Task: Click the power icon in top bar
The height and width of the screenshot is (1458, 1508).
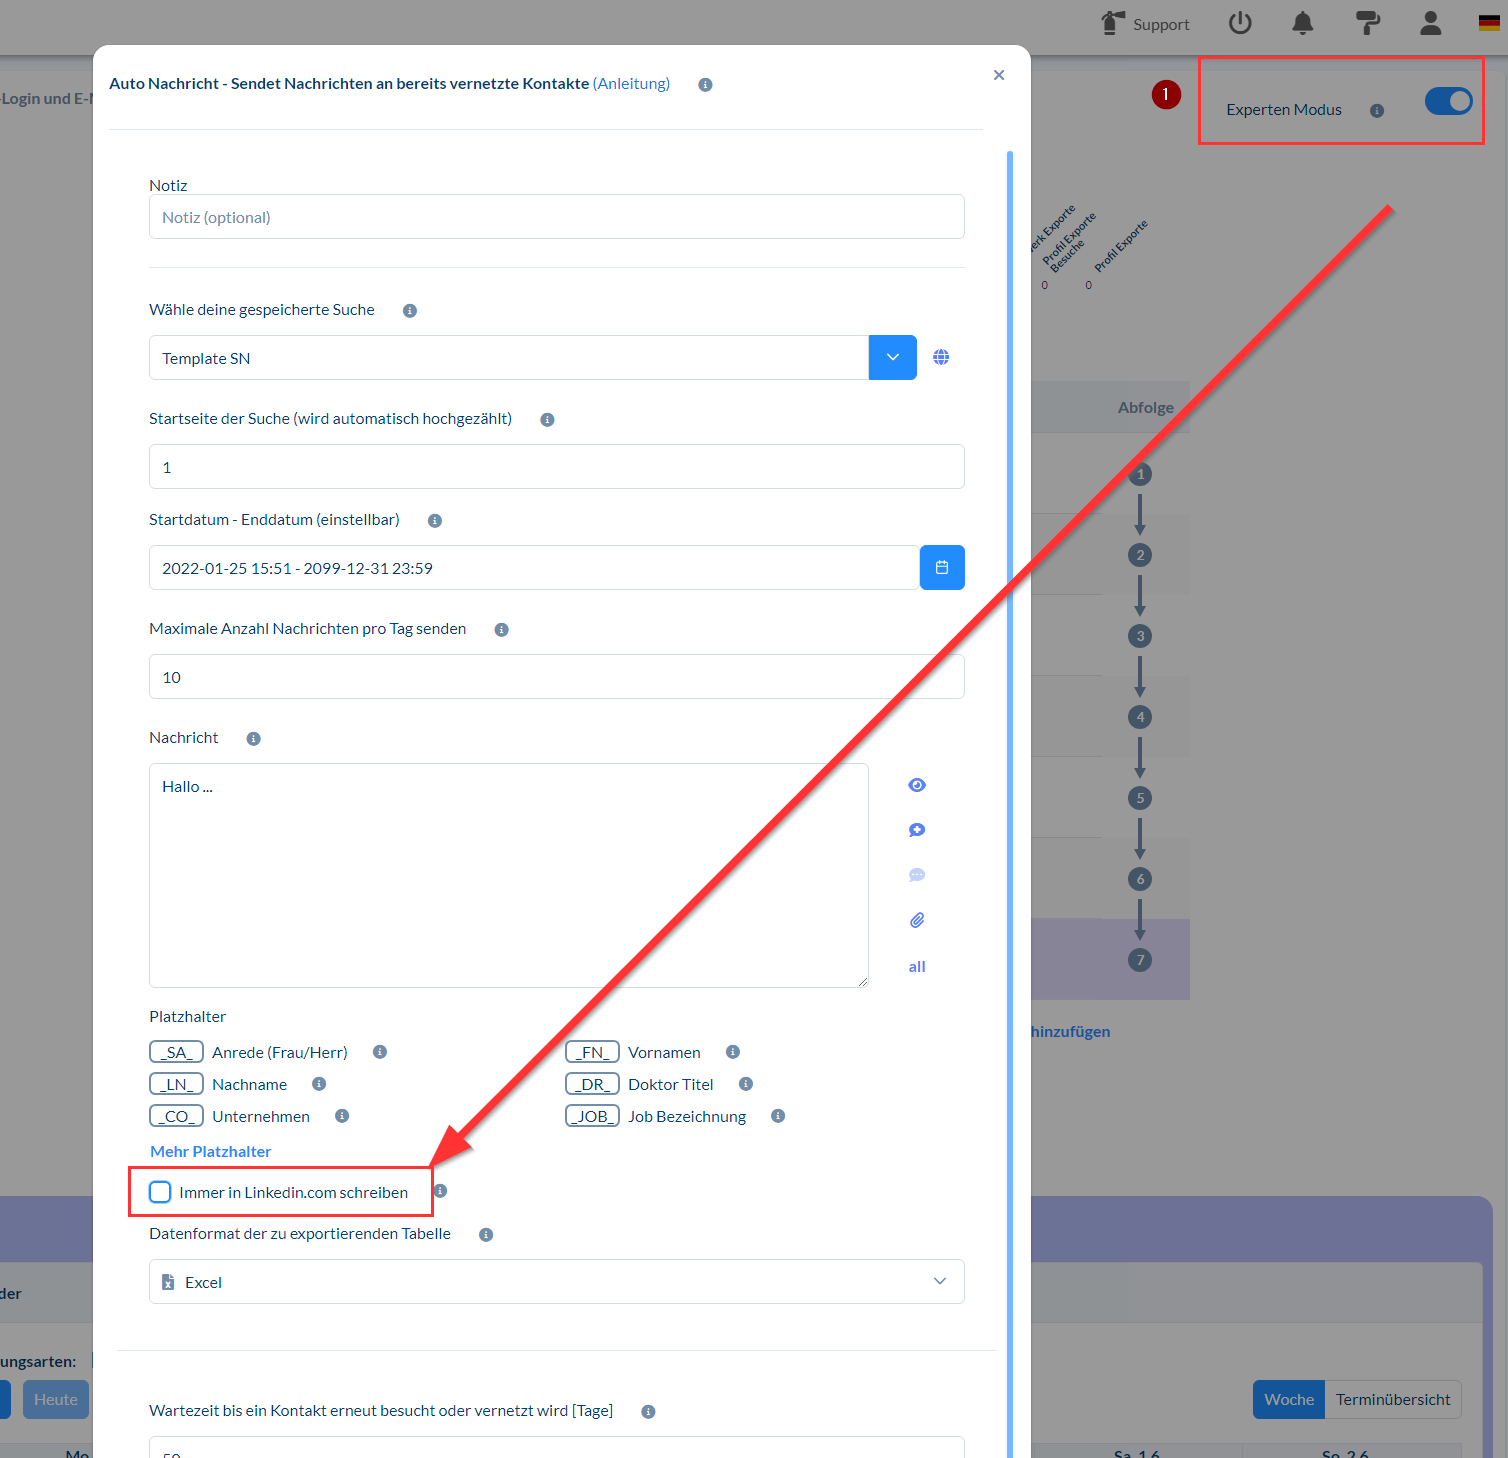Action: pos(1240,23)
